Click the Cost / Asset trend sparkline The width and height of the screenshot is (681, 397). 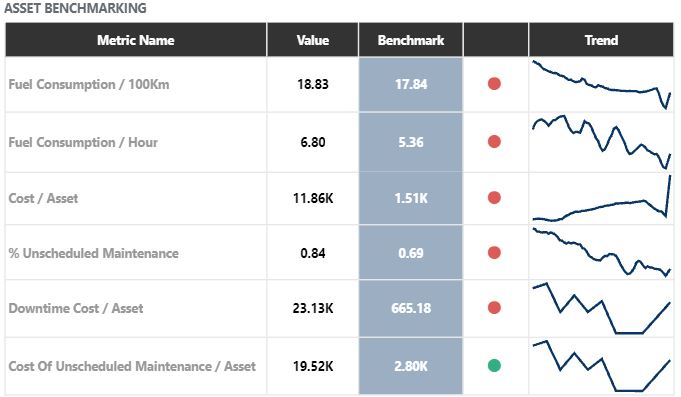(602, 198)
